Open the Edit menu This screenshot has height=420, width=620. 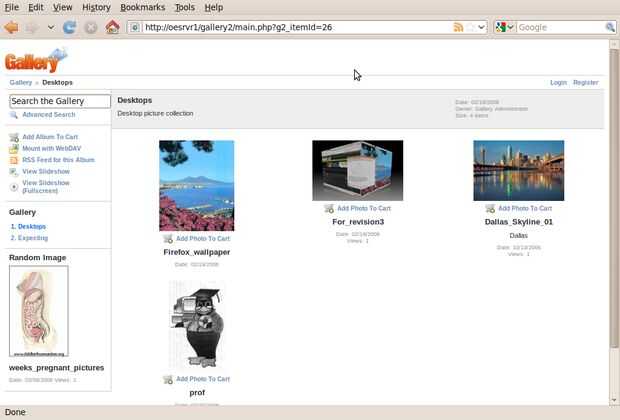click(x=36, y=8)
